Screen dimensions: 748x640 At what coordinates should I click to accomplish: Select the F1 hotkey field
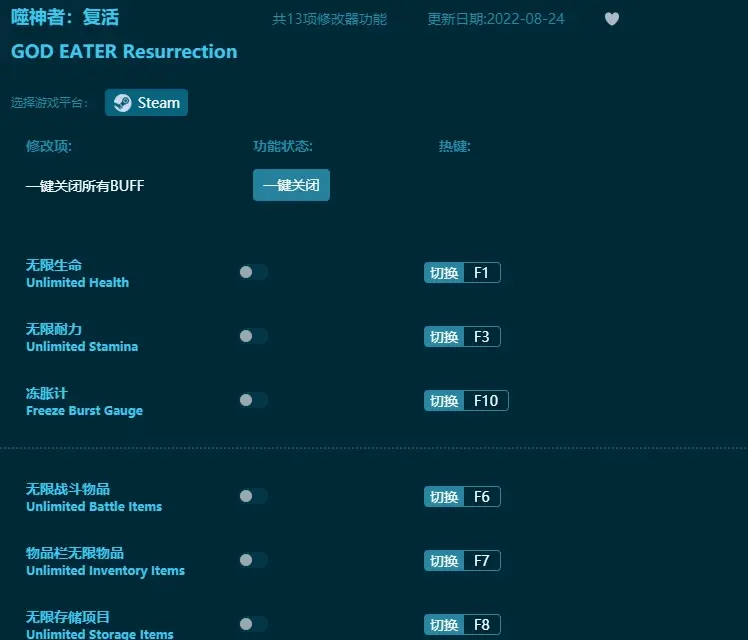pos(482,273)
